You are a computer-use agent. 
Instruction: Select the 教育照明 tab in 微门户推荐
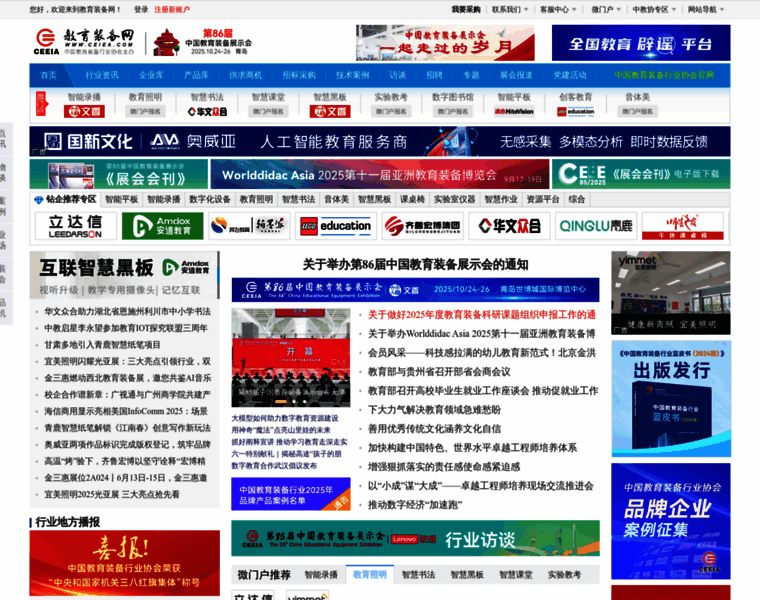370,574
